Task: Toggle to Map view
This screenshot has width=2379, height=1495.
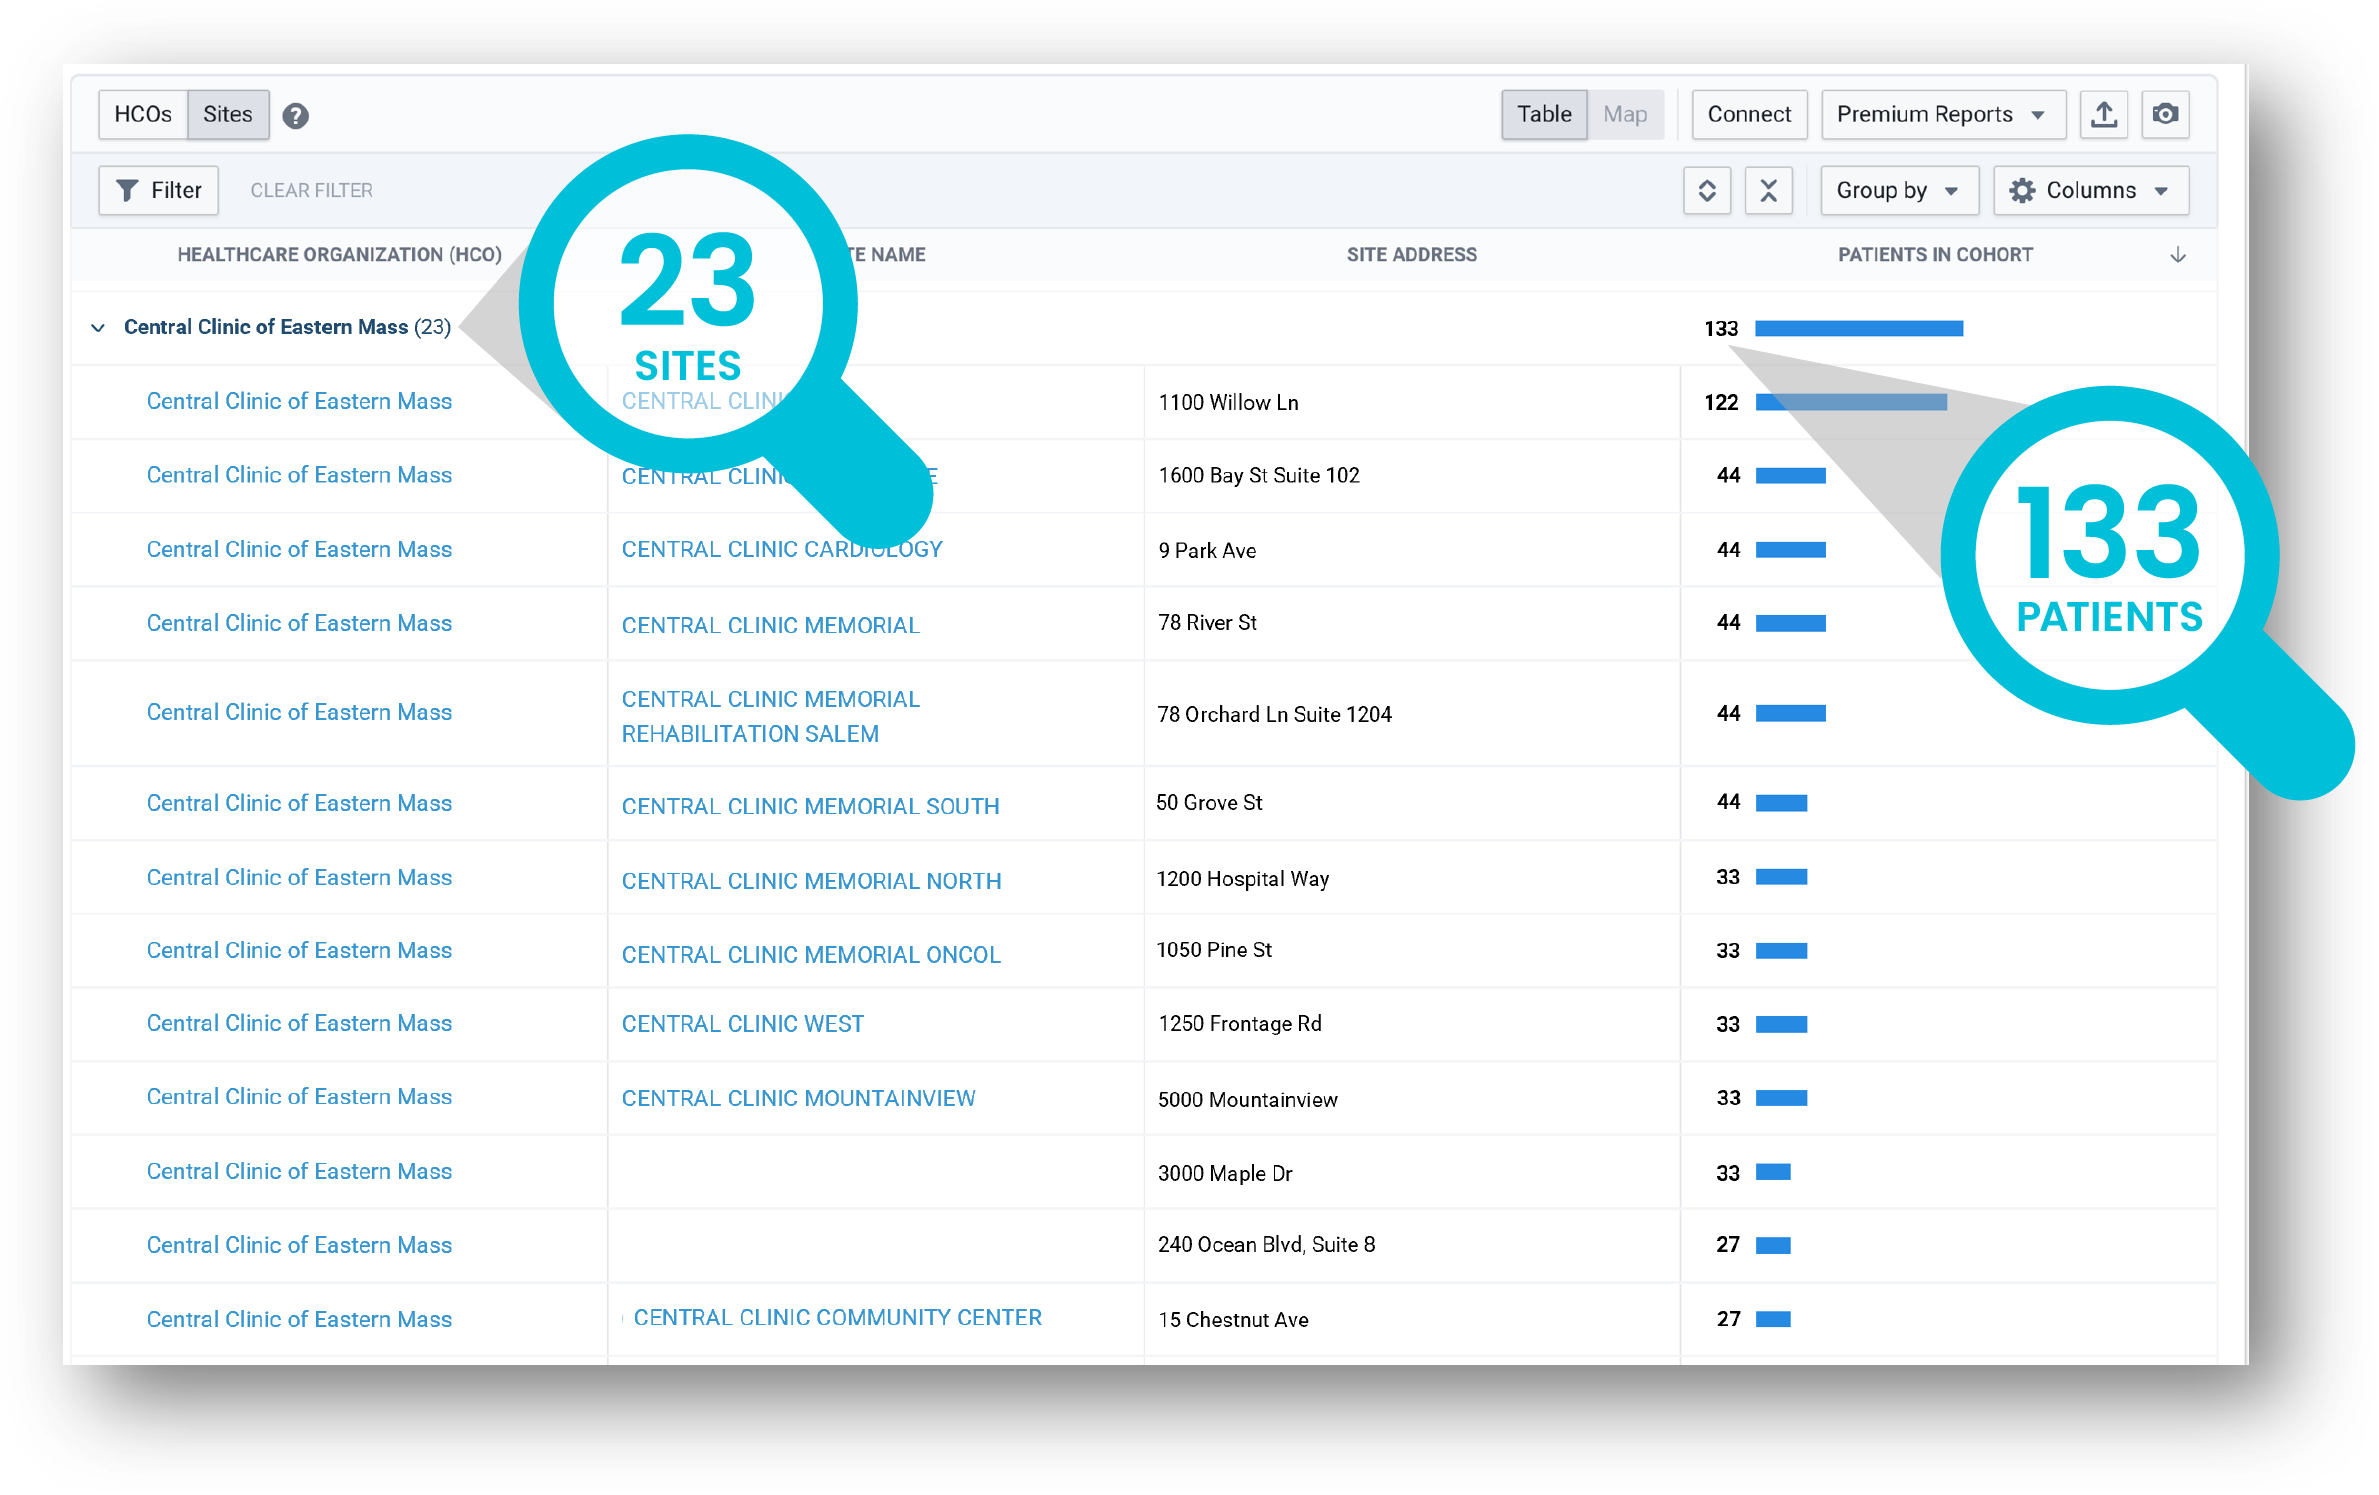Action: point(1625,115)
